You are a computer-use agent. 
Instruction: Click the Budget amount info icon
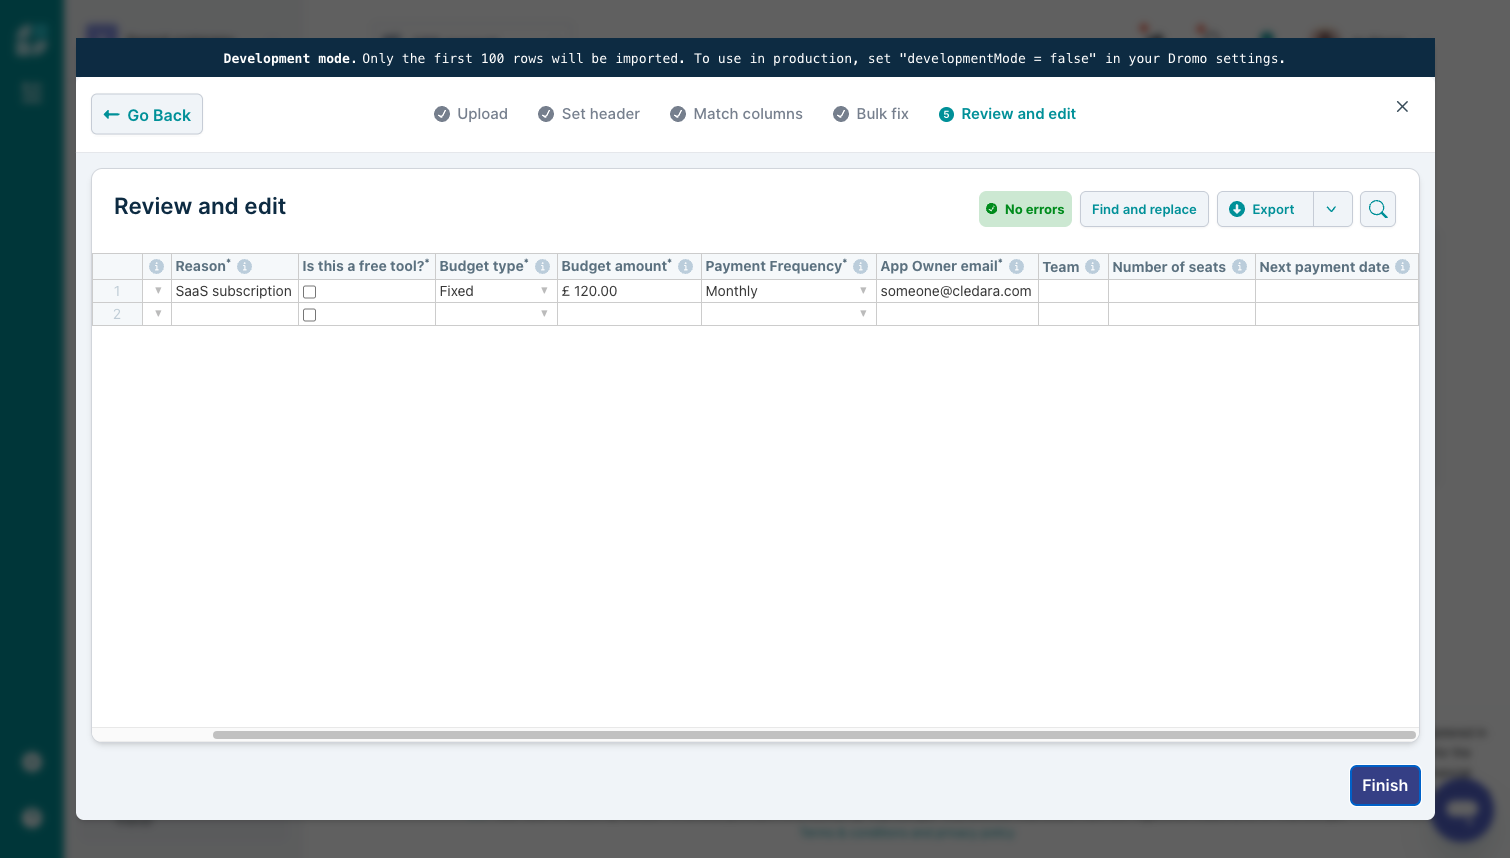pos(685,266)
